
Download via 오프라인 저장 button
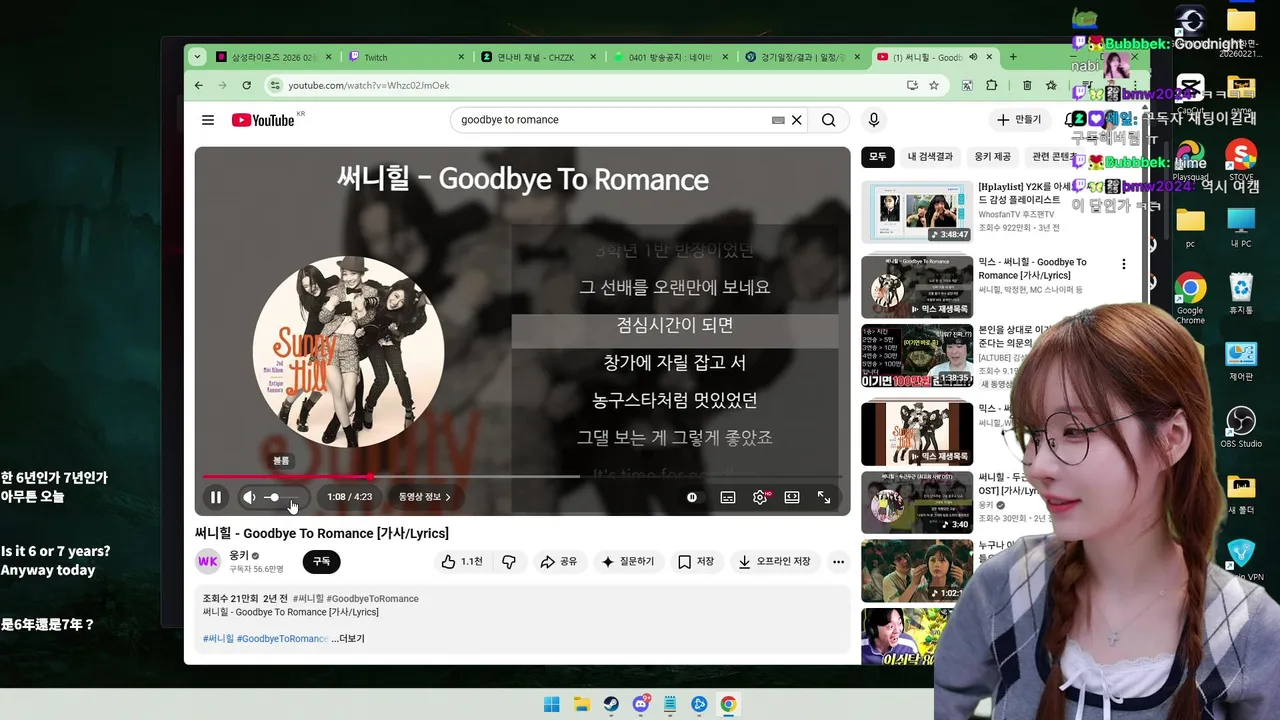(x=775, y=562)
